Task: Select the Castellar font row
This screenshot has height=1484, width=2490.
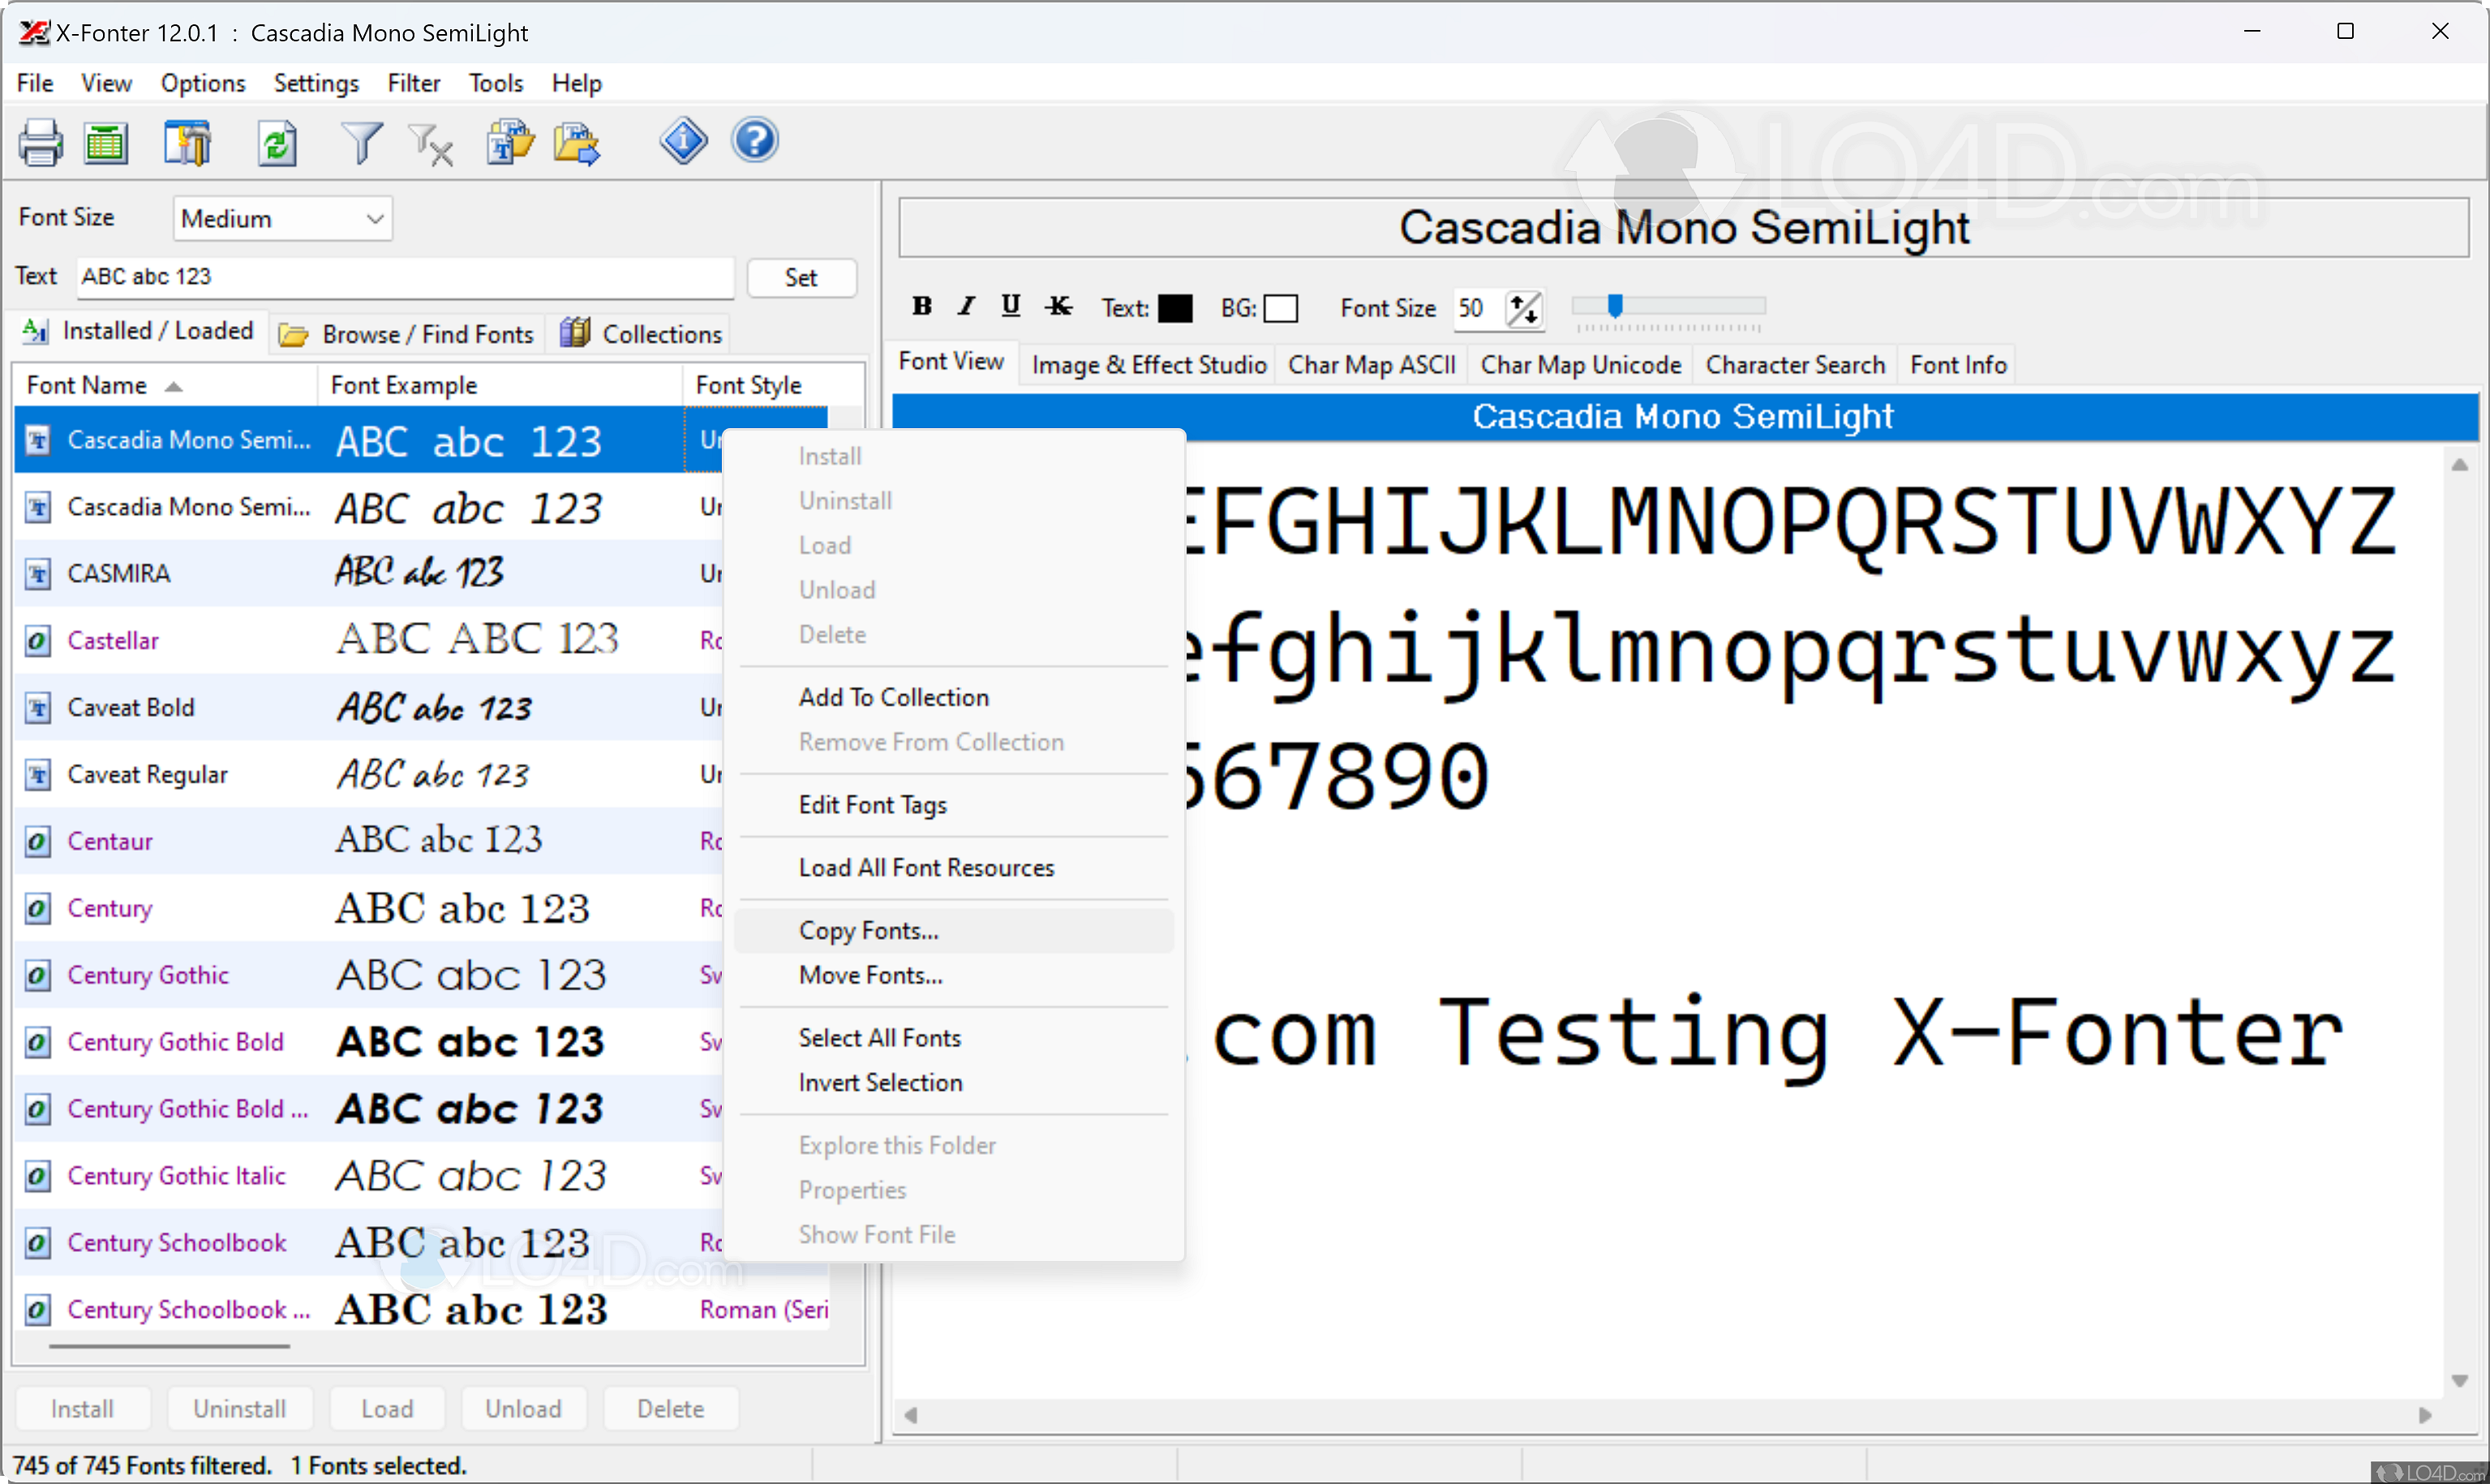Action: coord(368,641)
